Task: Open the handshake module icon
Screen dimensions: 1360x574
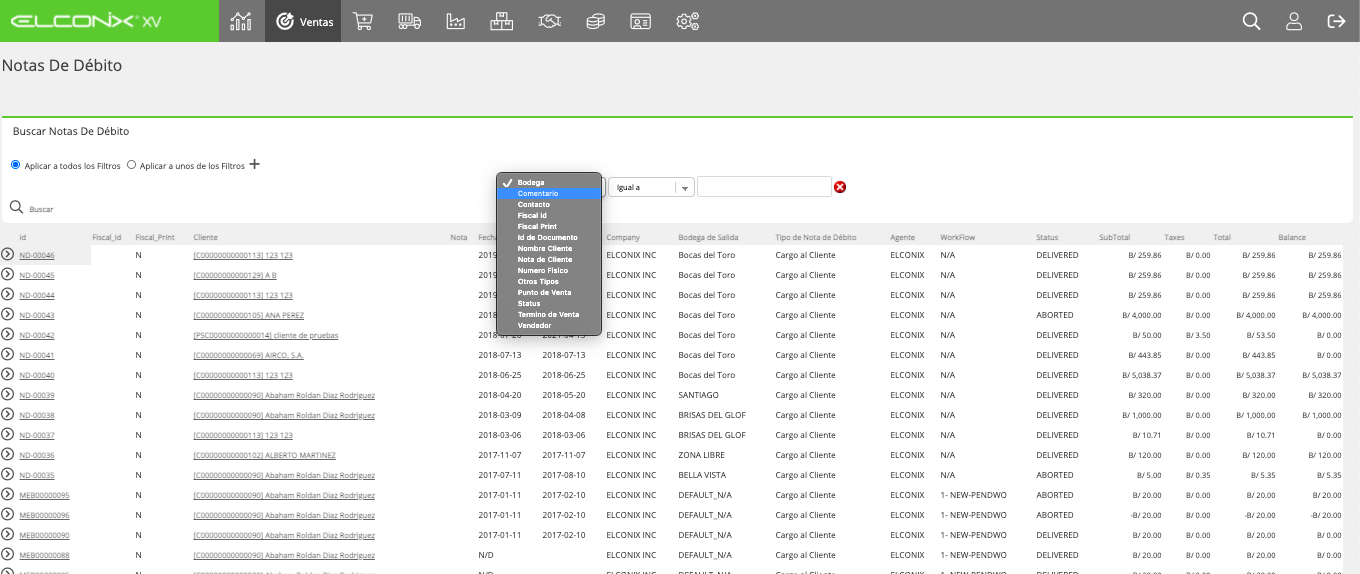Action: [x=548, y=21]
